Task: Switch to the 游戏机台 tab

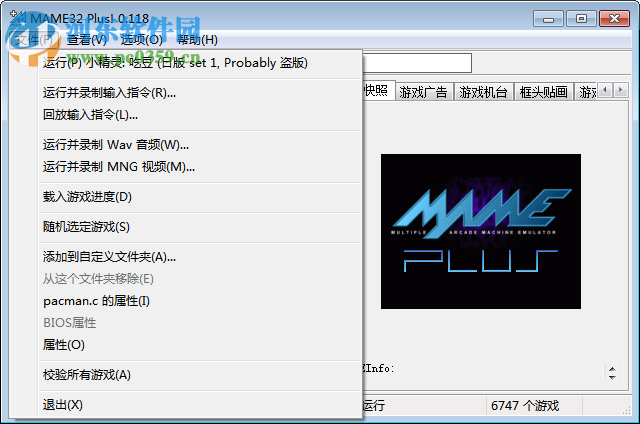Action: [x=483, y=92]
